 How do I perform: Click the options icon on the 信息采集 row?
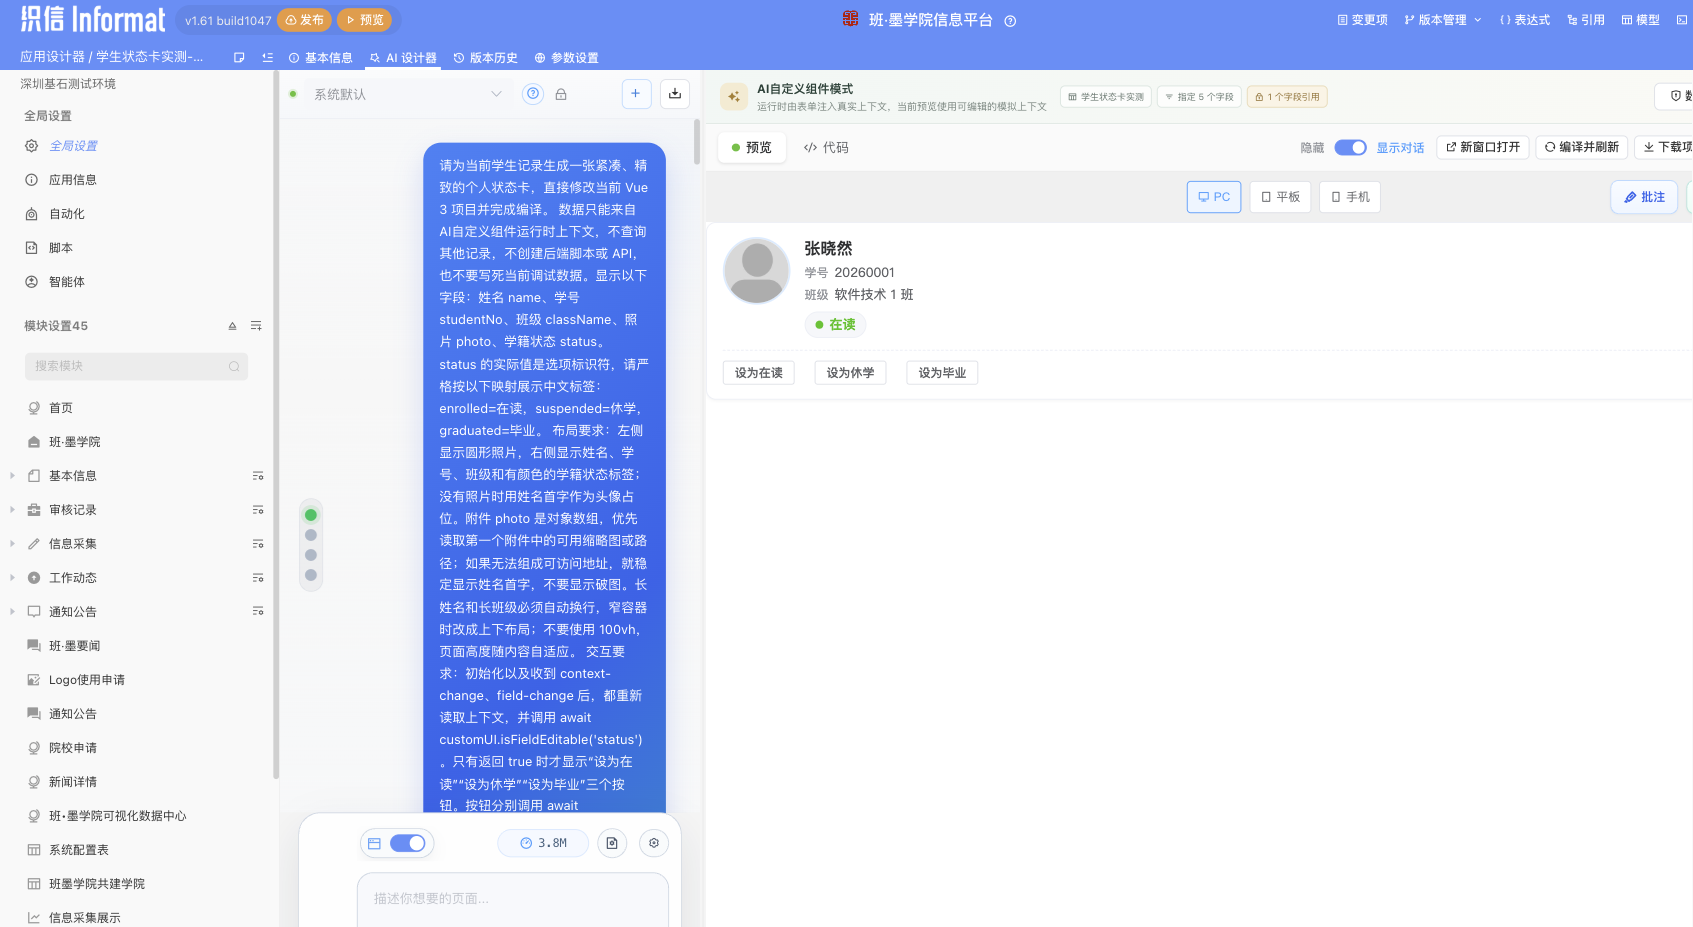tap(258, 544)
